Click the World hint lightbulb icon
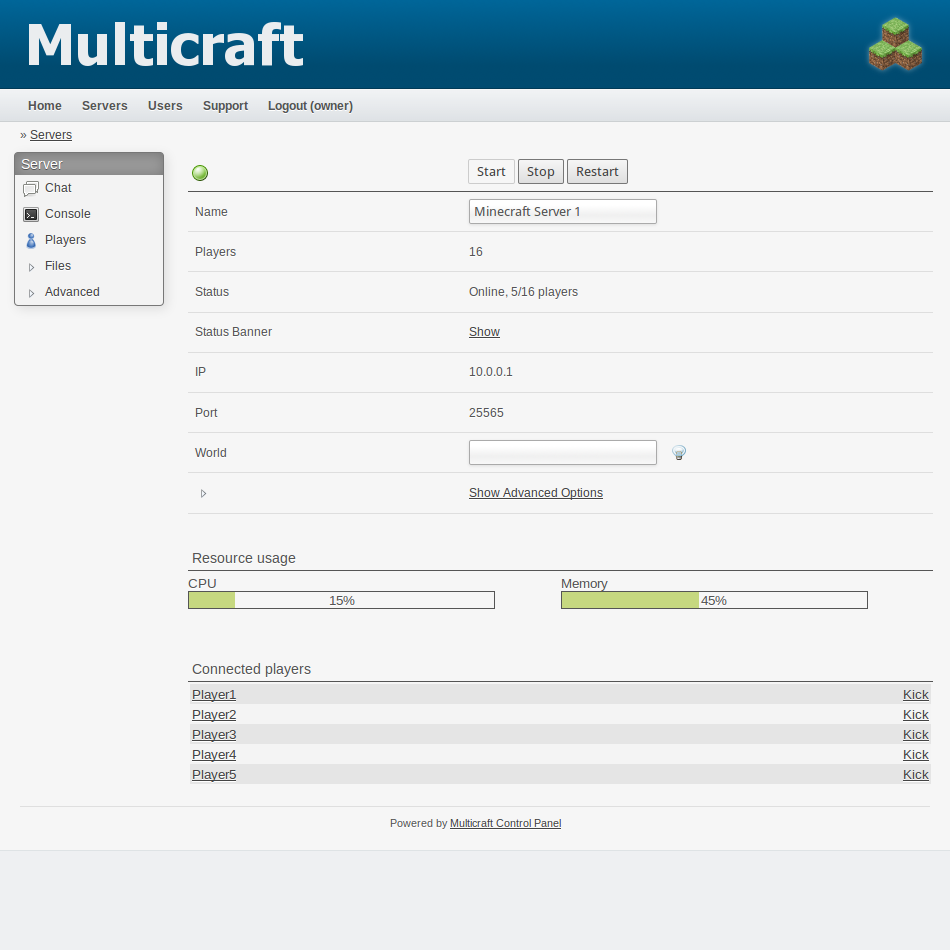The height and width of the screenshot is (950, 950). coord(679,453)
